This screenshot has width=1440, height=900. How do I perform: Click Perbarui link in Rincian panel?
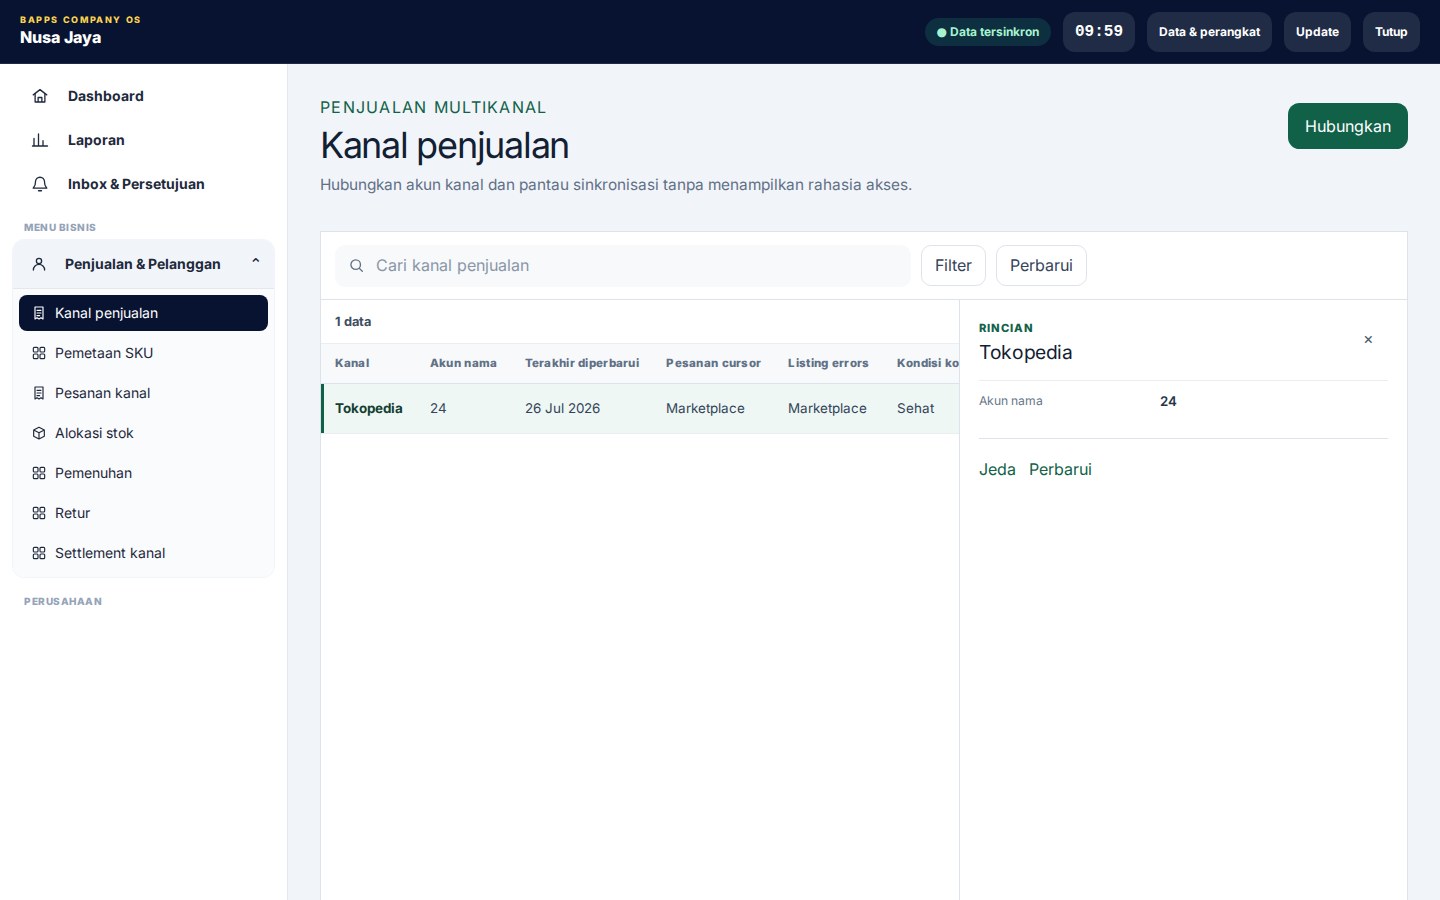coord(1060,469)
